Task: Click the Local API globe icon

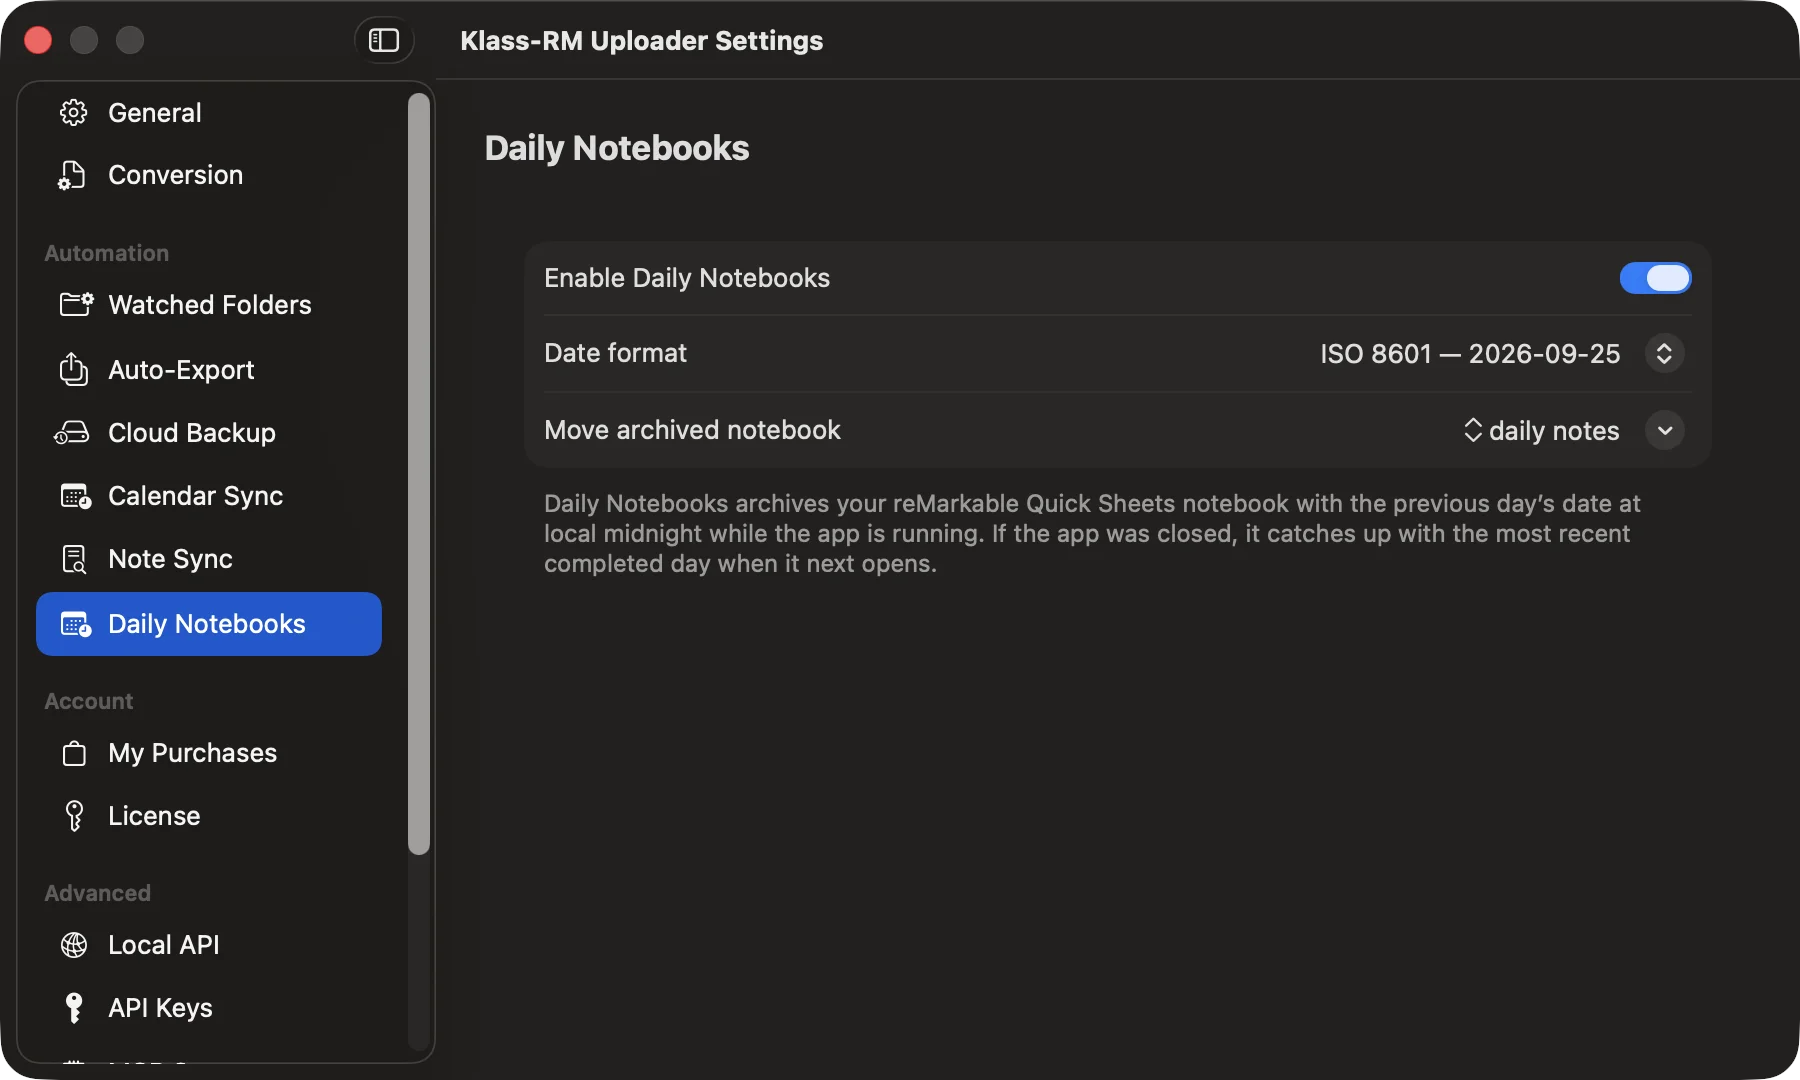Action: pyautogui.click(x=74, y=945)
